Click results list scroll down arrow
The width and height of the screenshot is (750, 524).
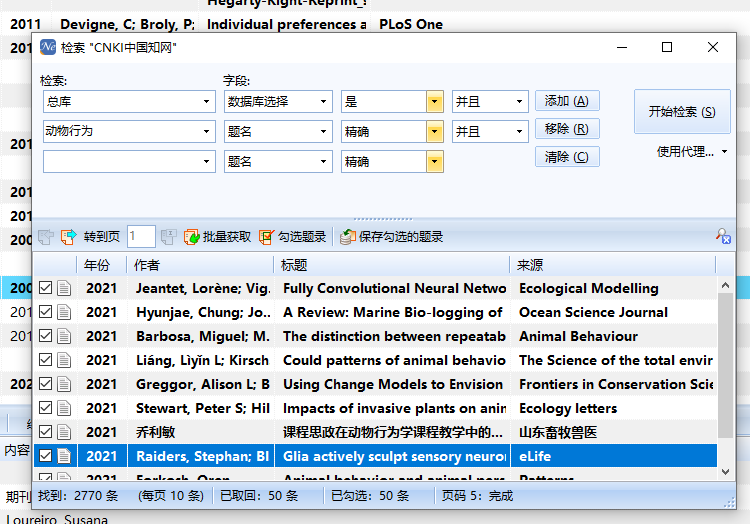pyautogui.click(x=725, y=472)
